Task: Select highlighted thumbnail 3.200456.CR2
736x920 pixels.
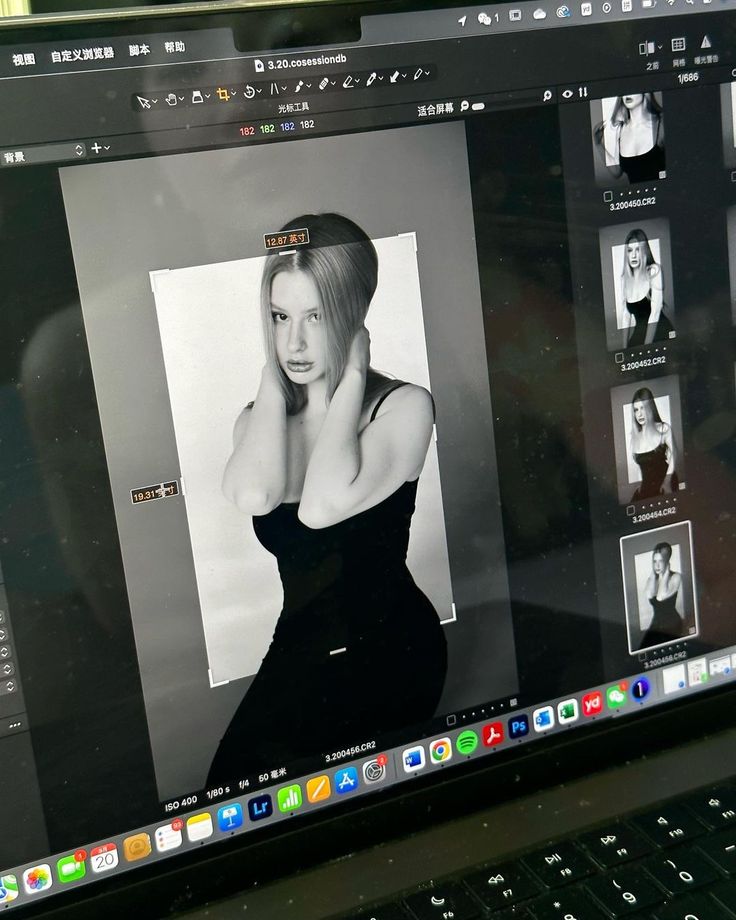Action: [659, 586]
